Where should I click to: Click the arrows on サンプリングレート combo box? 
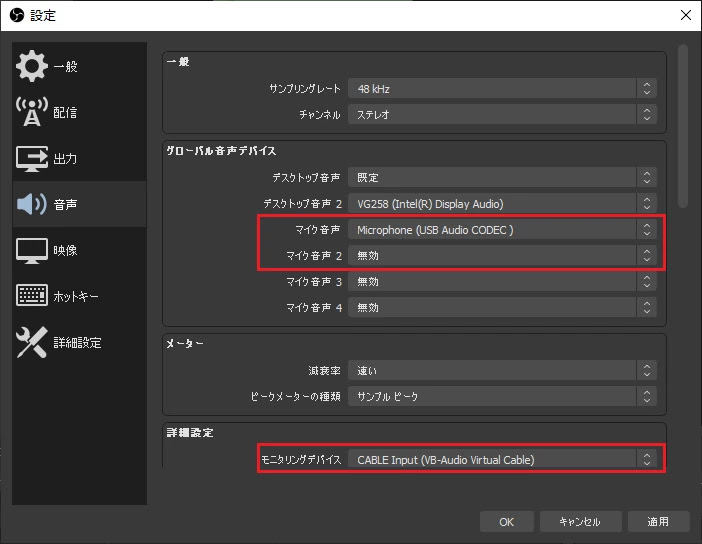point(646,89)
